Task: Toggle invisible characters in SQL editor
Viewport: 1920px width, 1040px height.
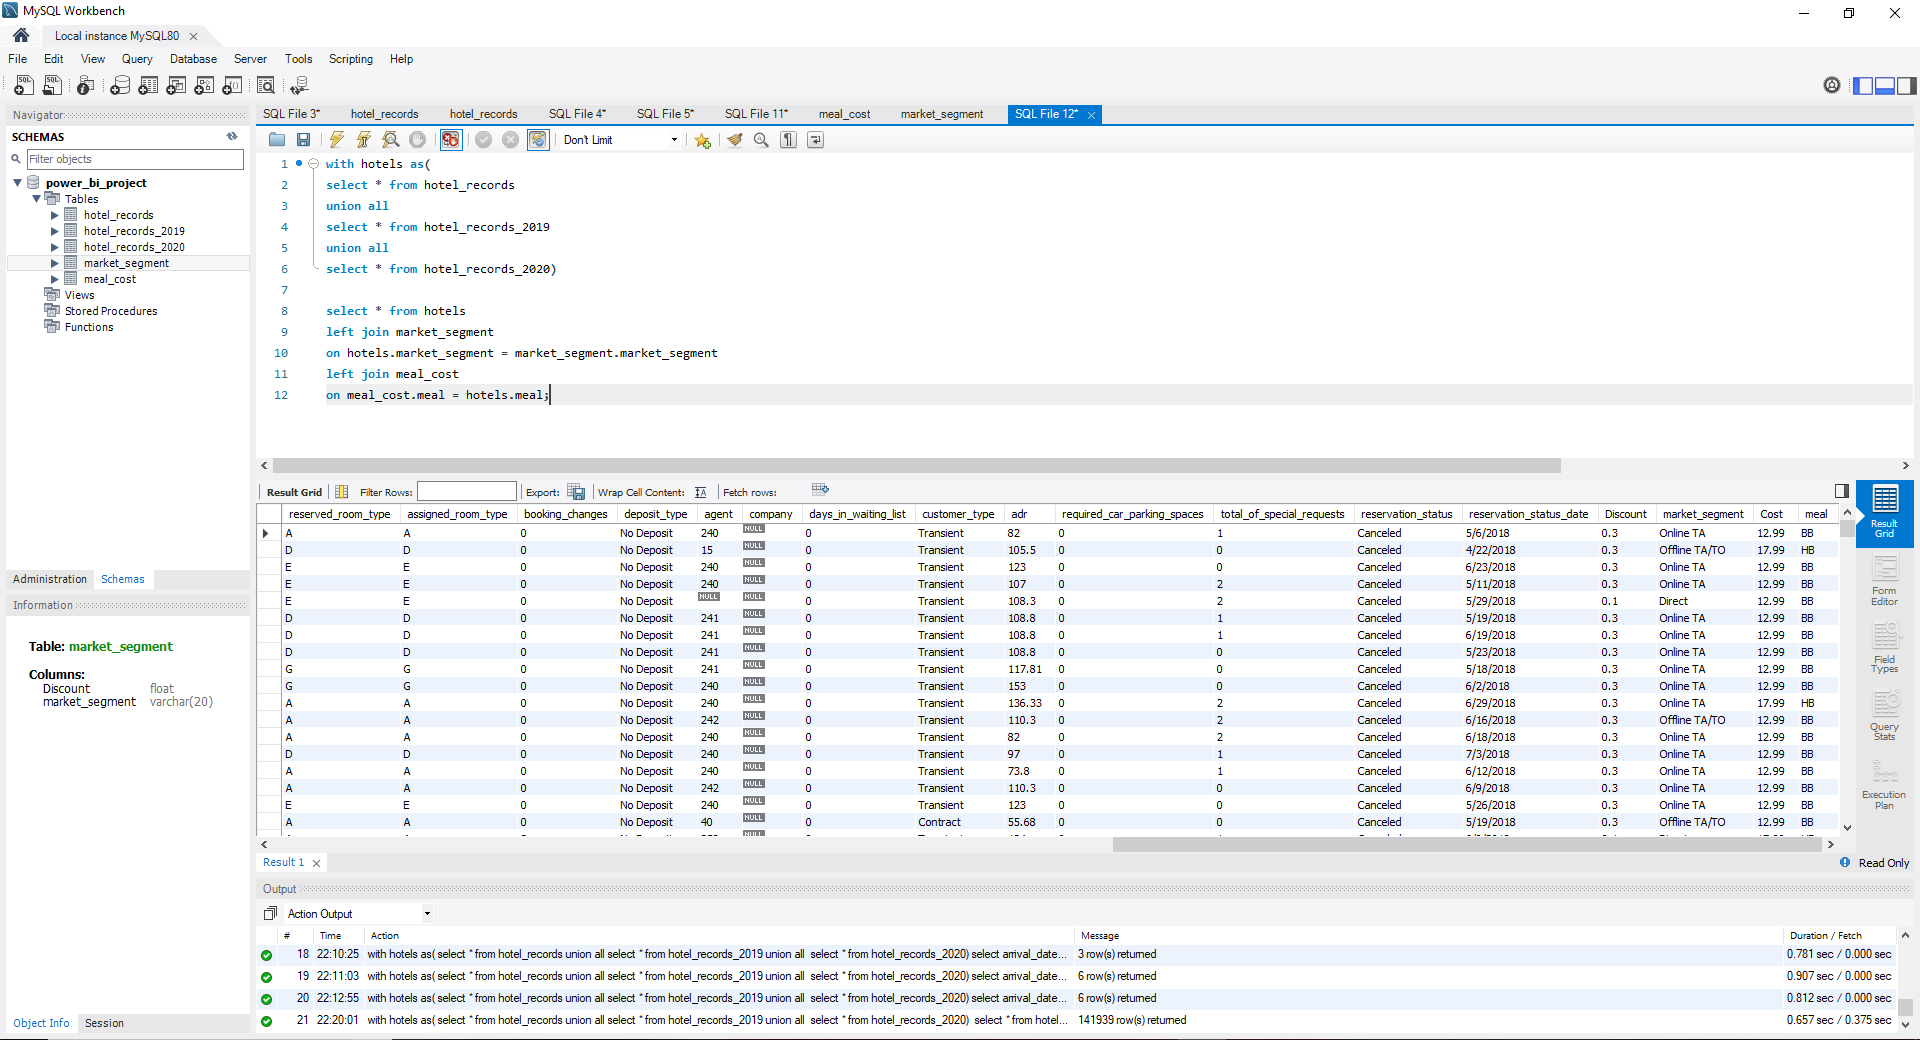Action: tap(787, 140)
